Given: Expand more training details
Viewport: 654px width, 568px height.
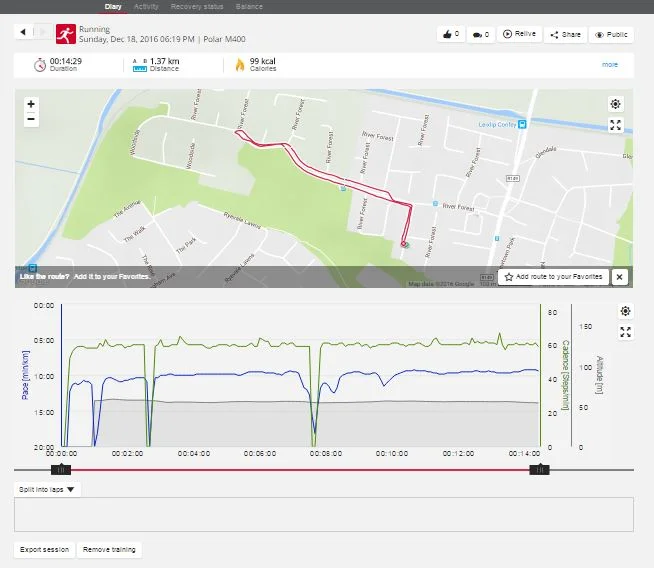Looking at the screenshot, I should 610,64.
